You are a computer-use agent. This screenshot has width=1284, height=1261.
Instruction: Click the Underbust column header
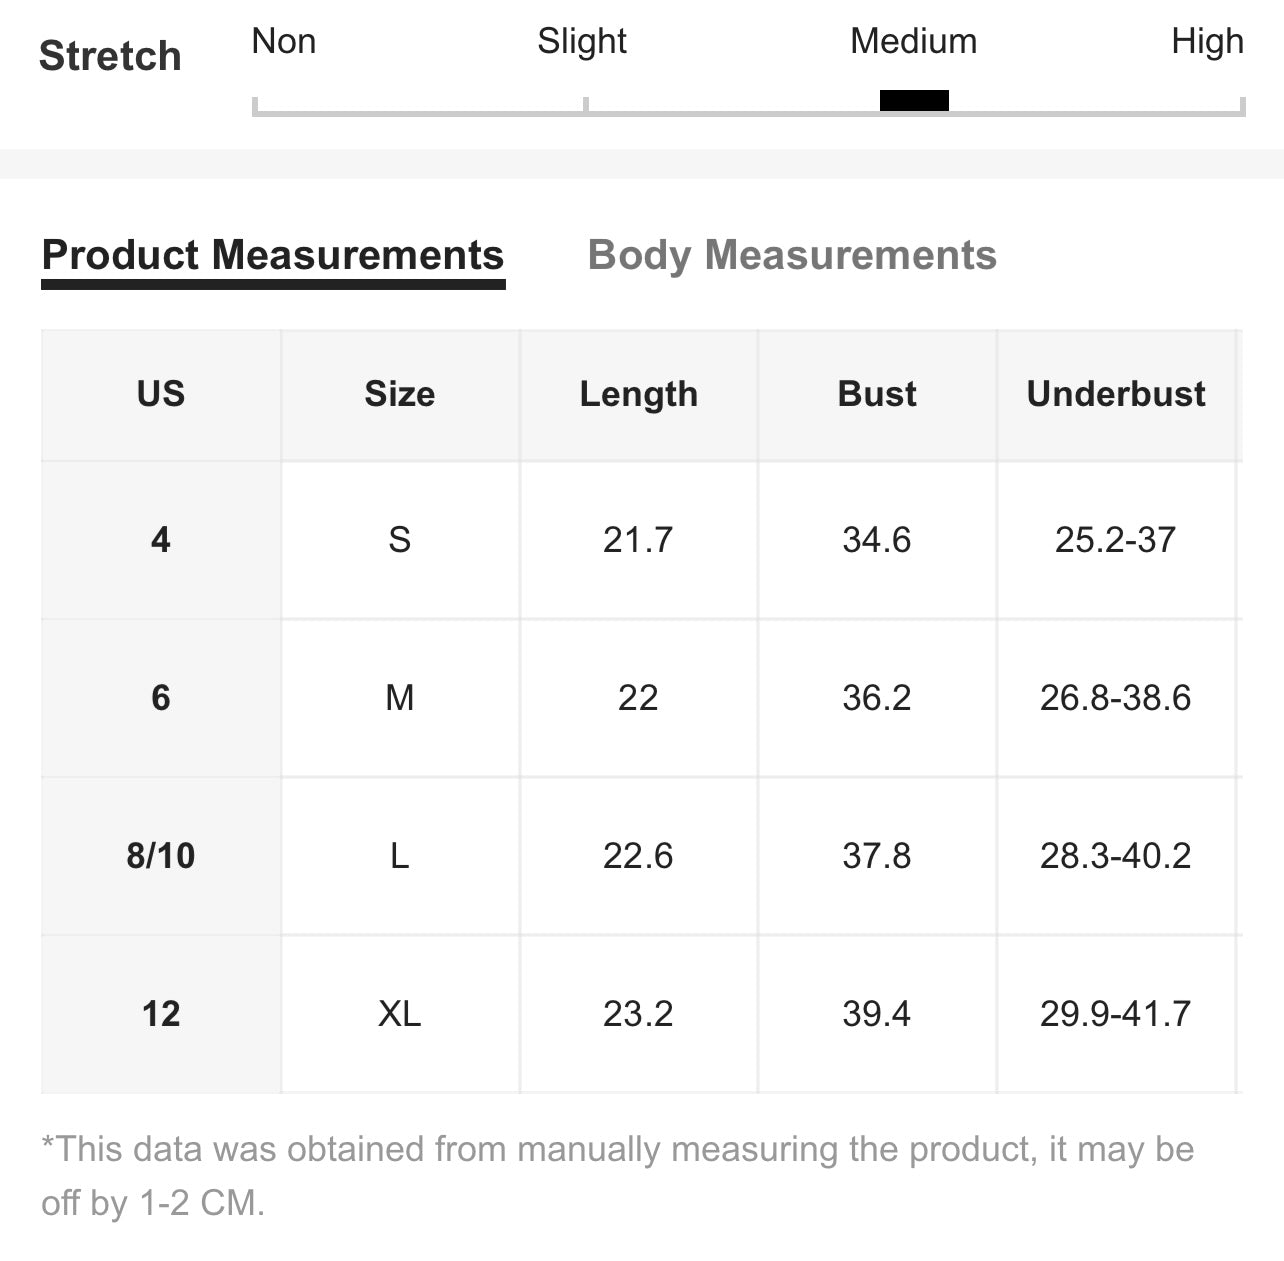pos(1116,394)
